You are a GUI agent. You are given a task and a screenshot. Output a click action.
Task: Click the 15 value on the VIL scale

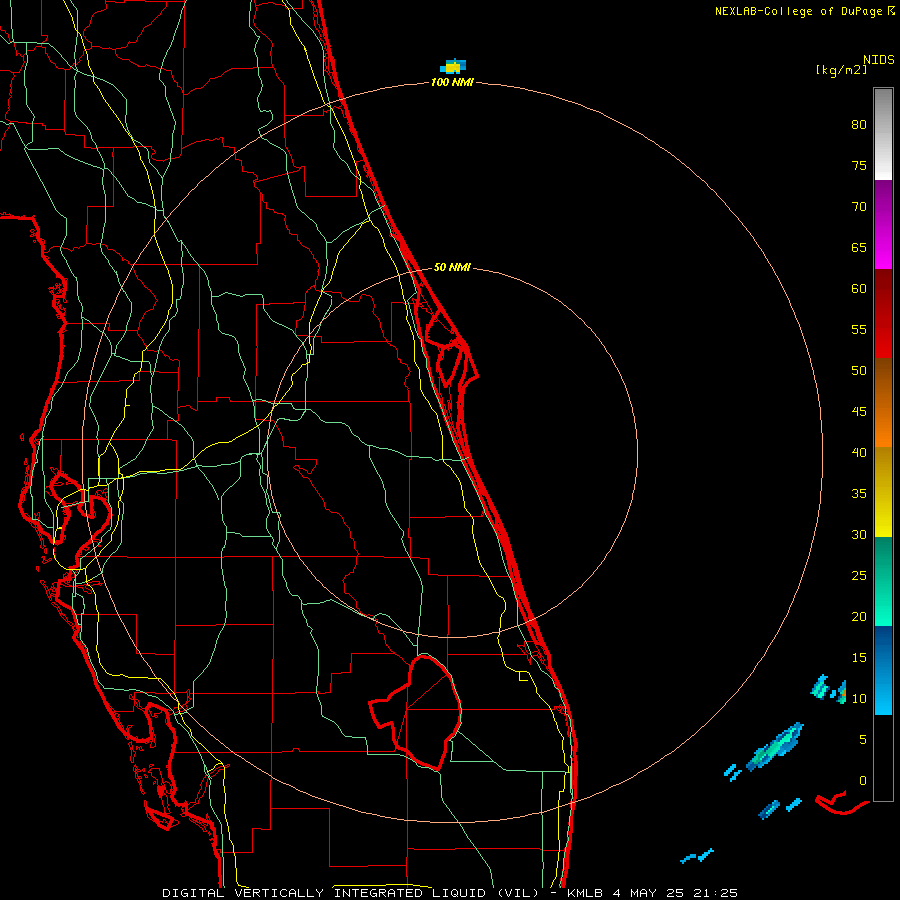point(859,657)
